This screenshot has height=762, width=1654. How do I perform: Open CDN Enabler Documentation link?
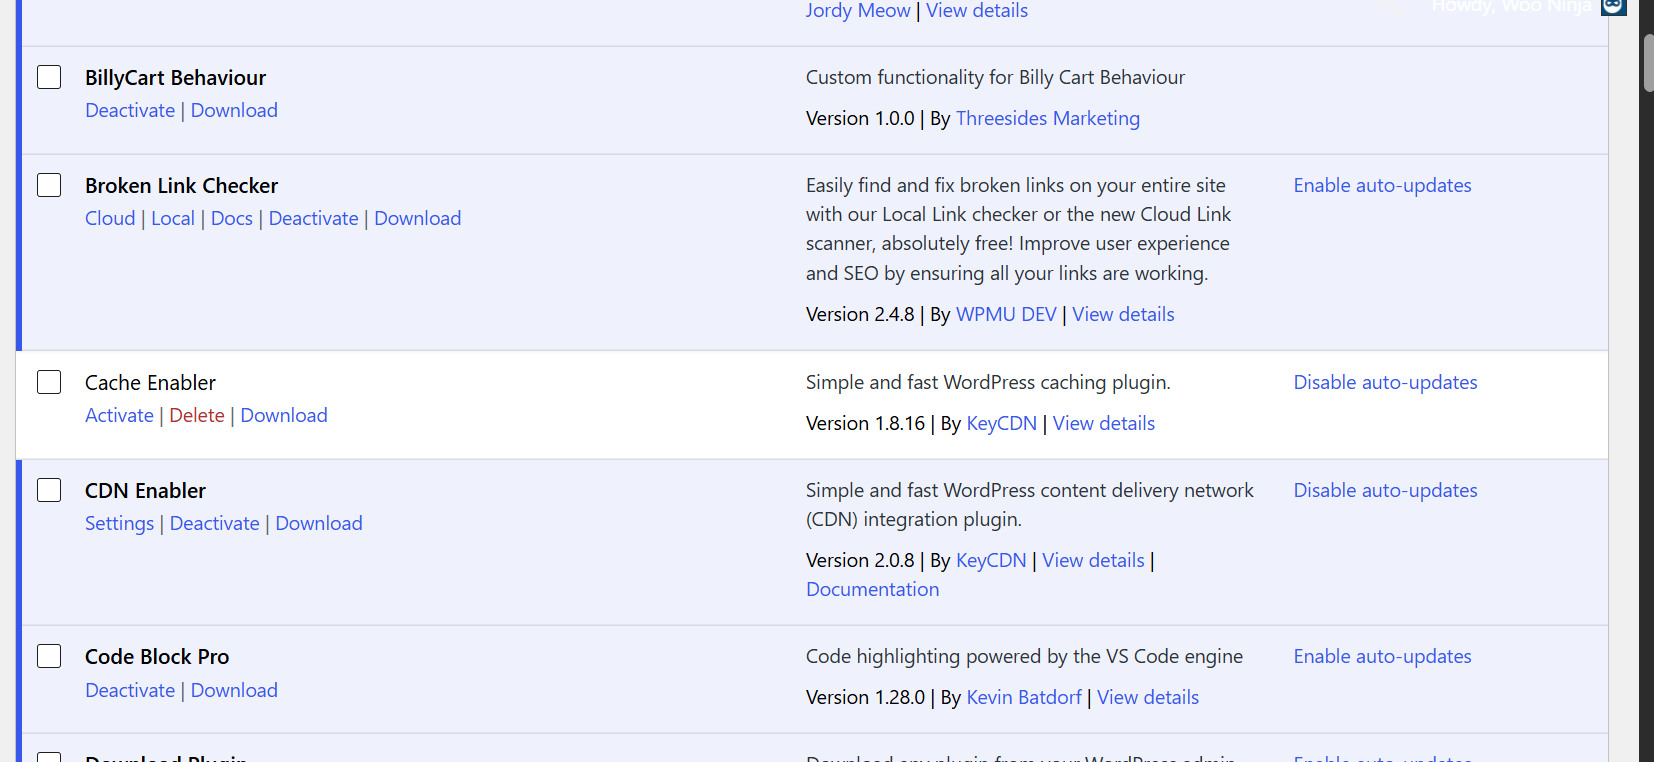coord(872,589)
